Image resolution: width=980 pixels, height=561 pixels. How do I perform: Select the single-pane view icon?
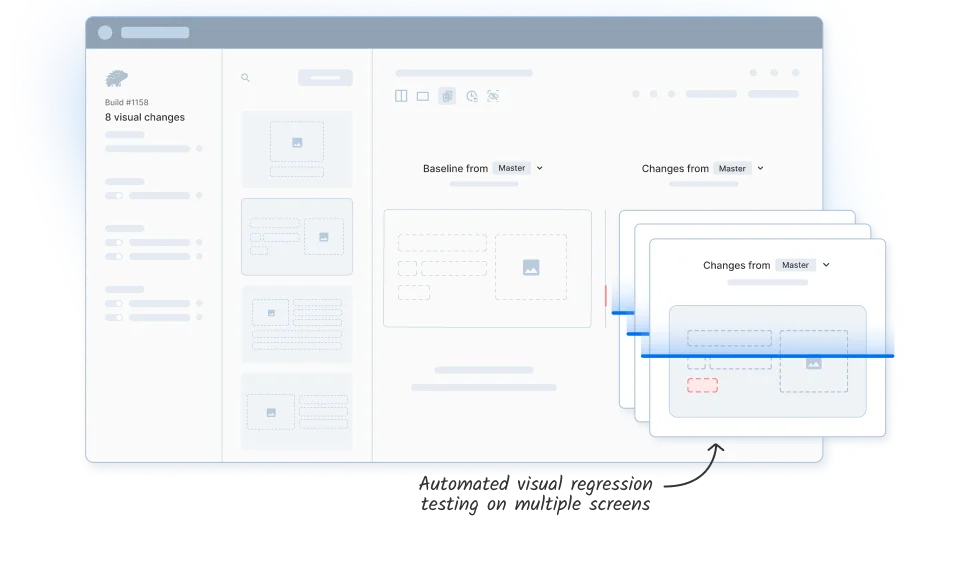423,96
